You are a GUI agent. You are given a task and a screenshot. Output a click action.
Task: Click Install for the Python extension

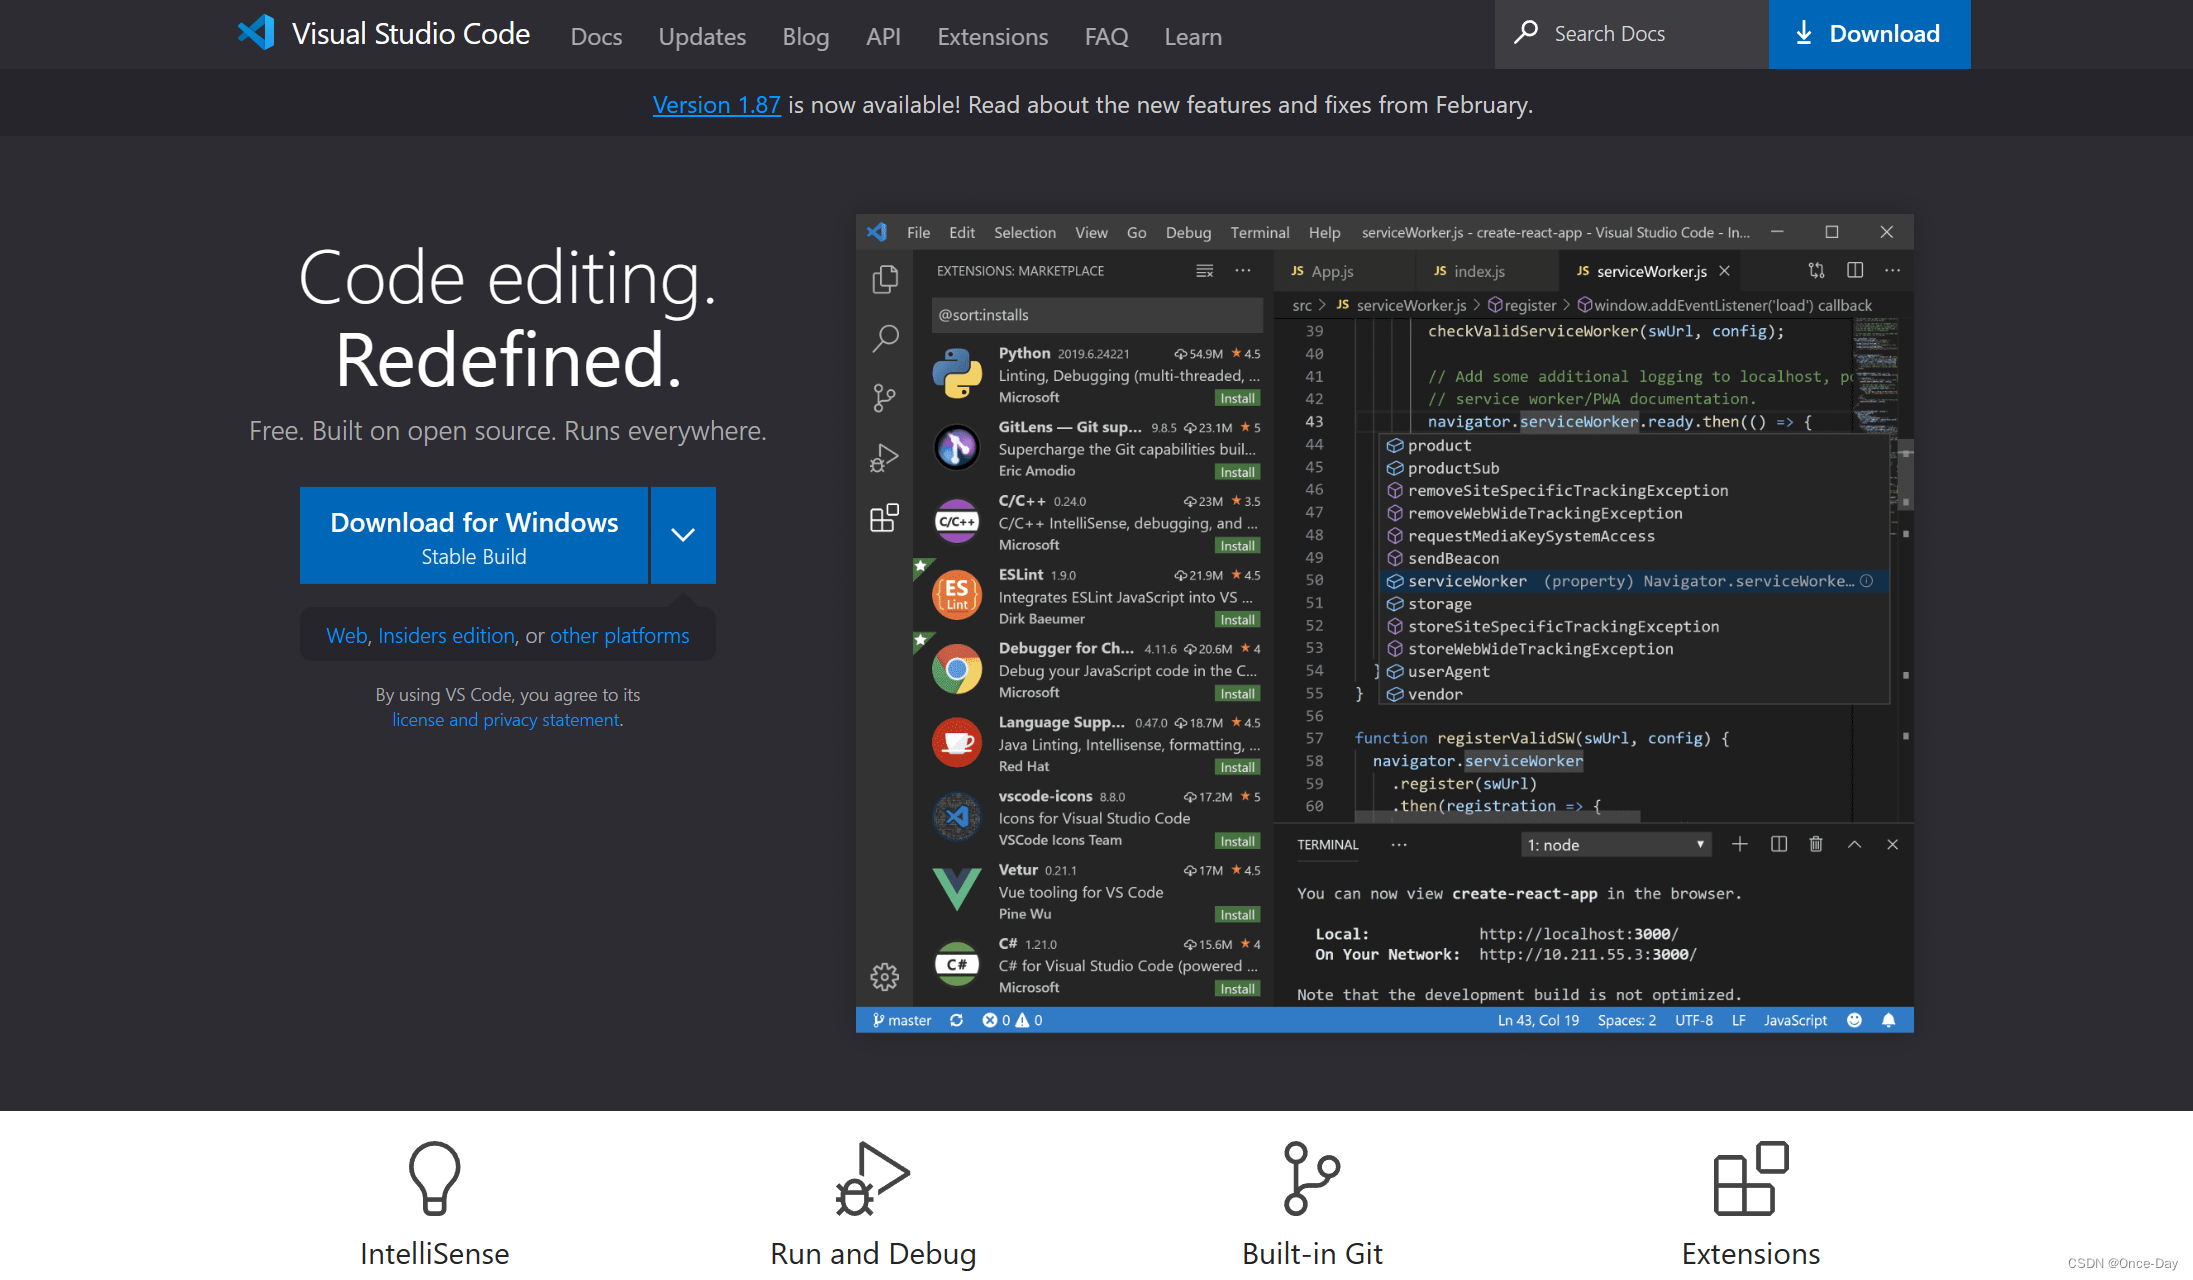point(1237,398)
